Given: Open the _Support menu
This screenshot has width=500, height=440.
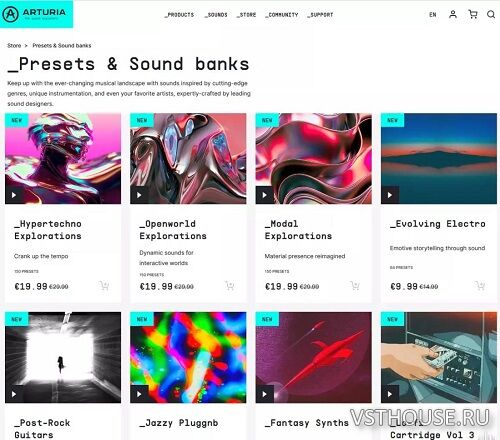Looking at the screenshot, I should (x=320, y=15).
